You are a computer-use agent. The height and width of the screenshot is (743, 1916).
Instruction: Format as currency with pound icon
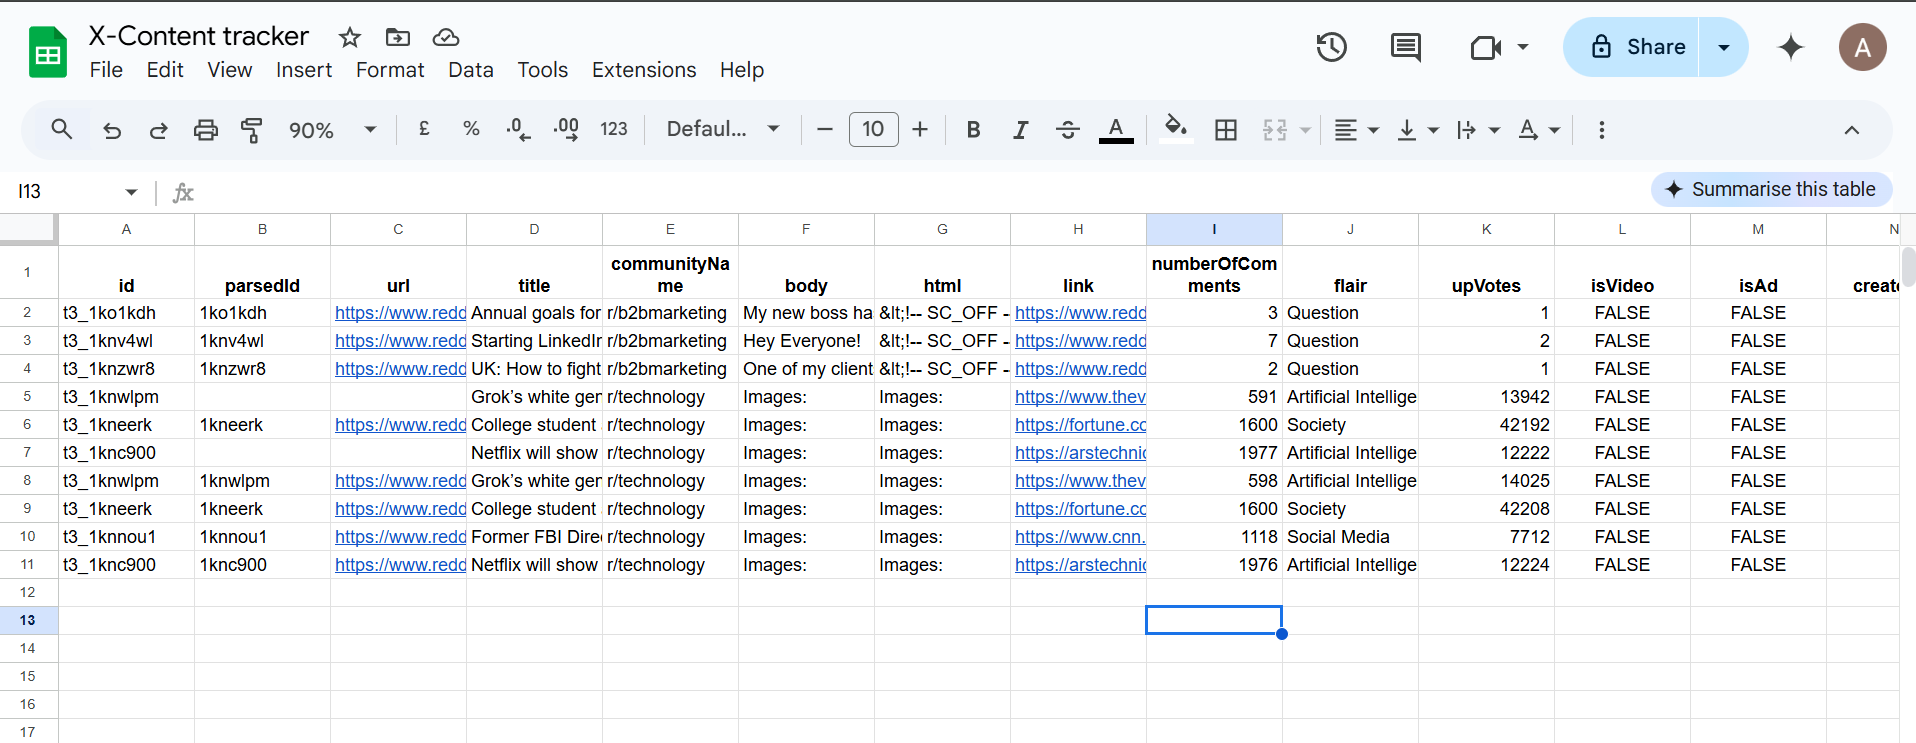coord(424,129)
